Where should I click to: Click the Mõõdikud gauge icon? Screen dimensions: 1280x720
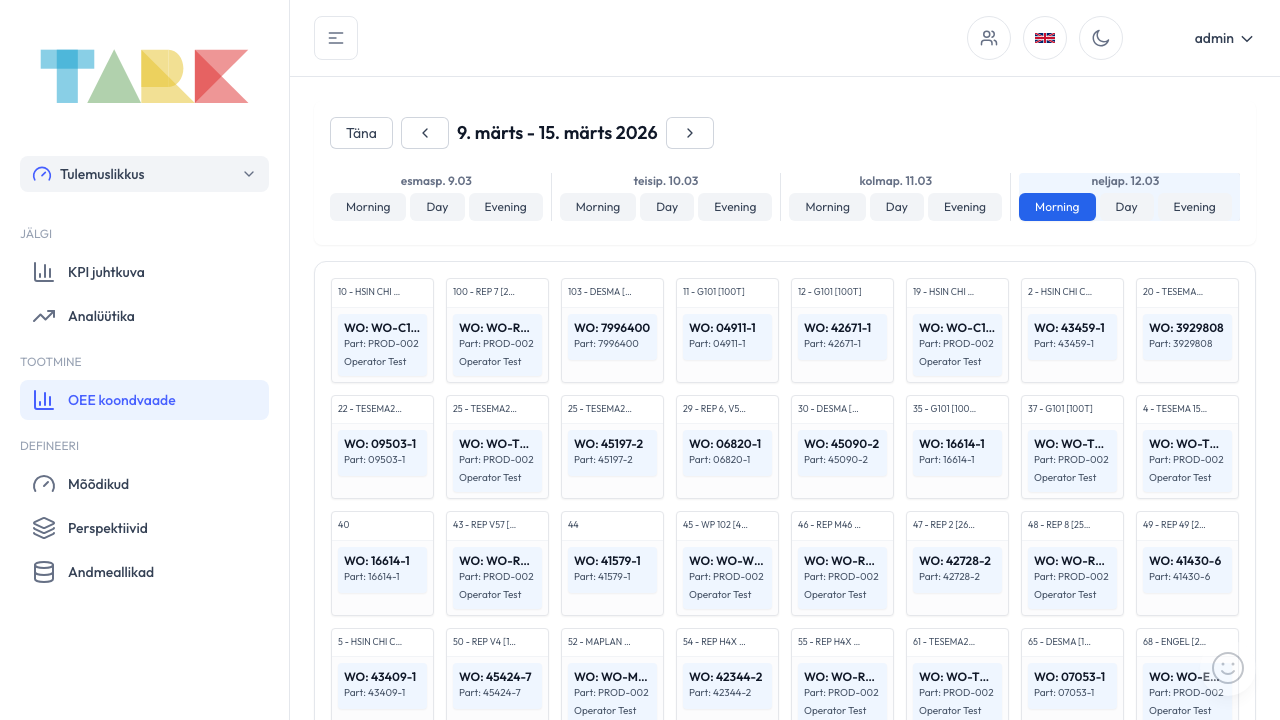point(44,484)
